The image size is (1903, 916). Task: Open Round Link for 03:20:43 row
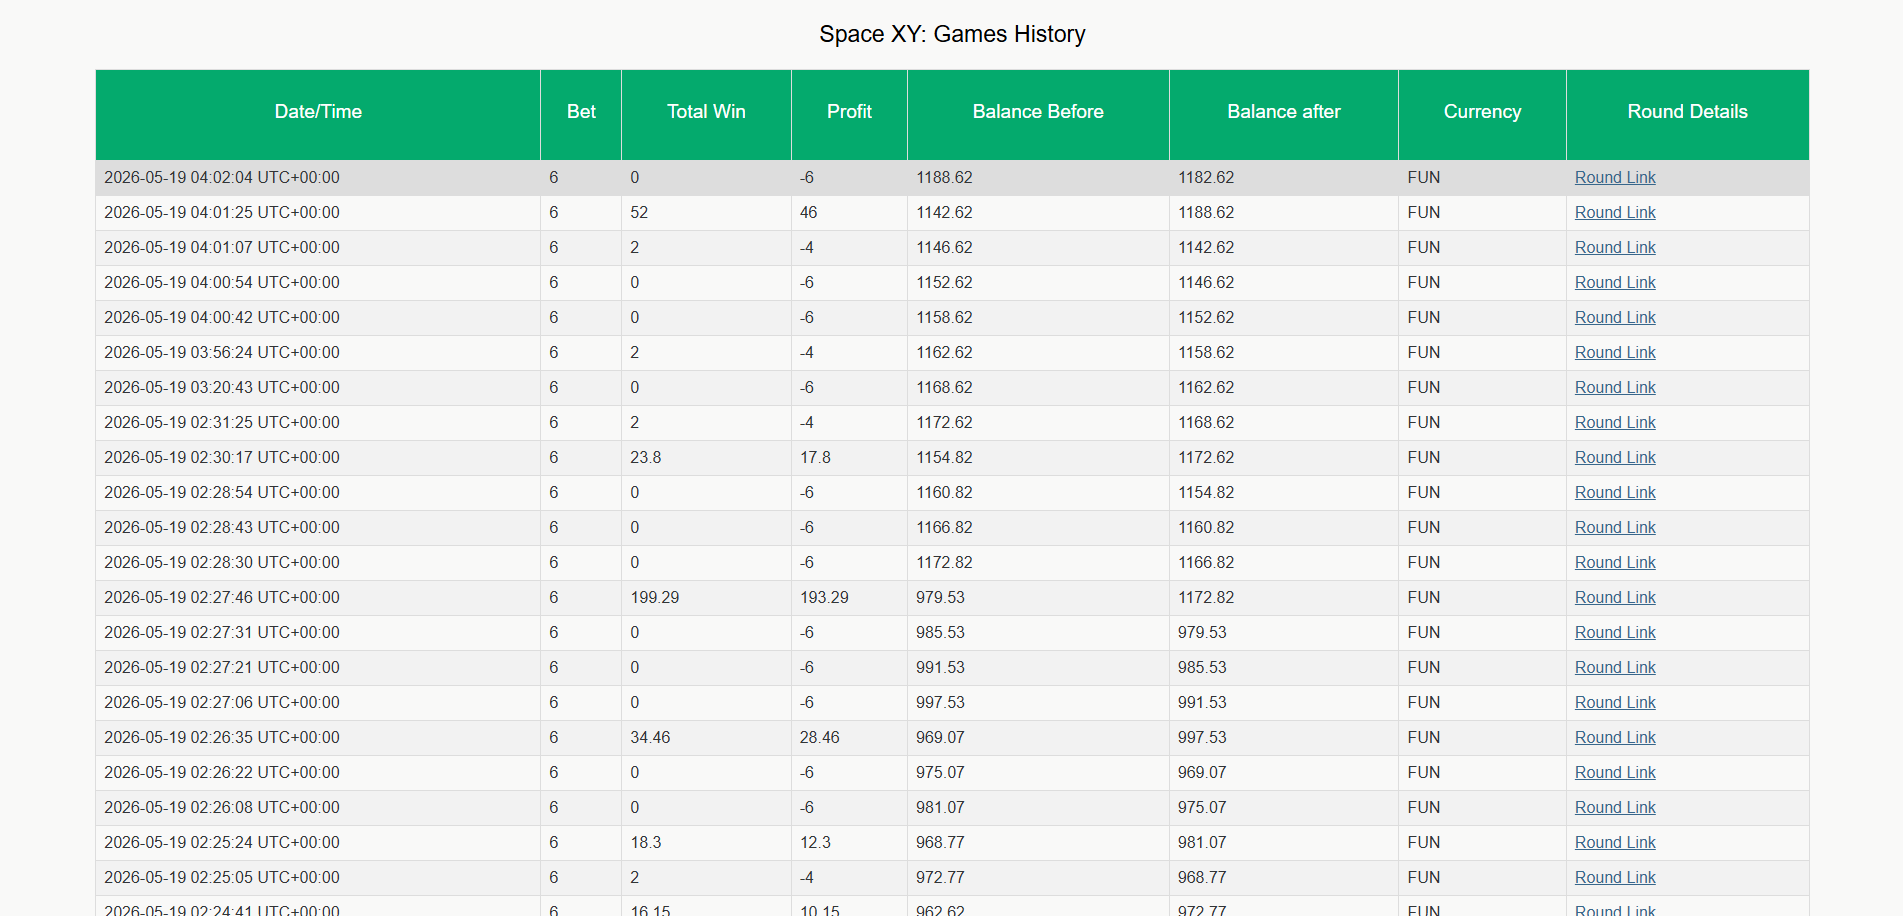pos(1615,387)
